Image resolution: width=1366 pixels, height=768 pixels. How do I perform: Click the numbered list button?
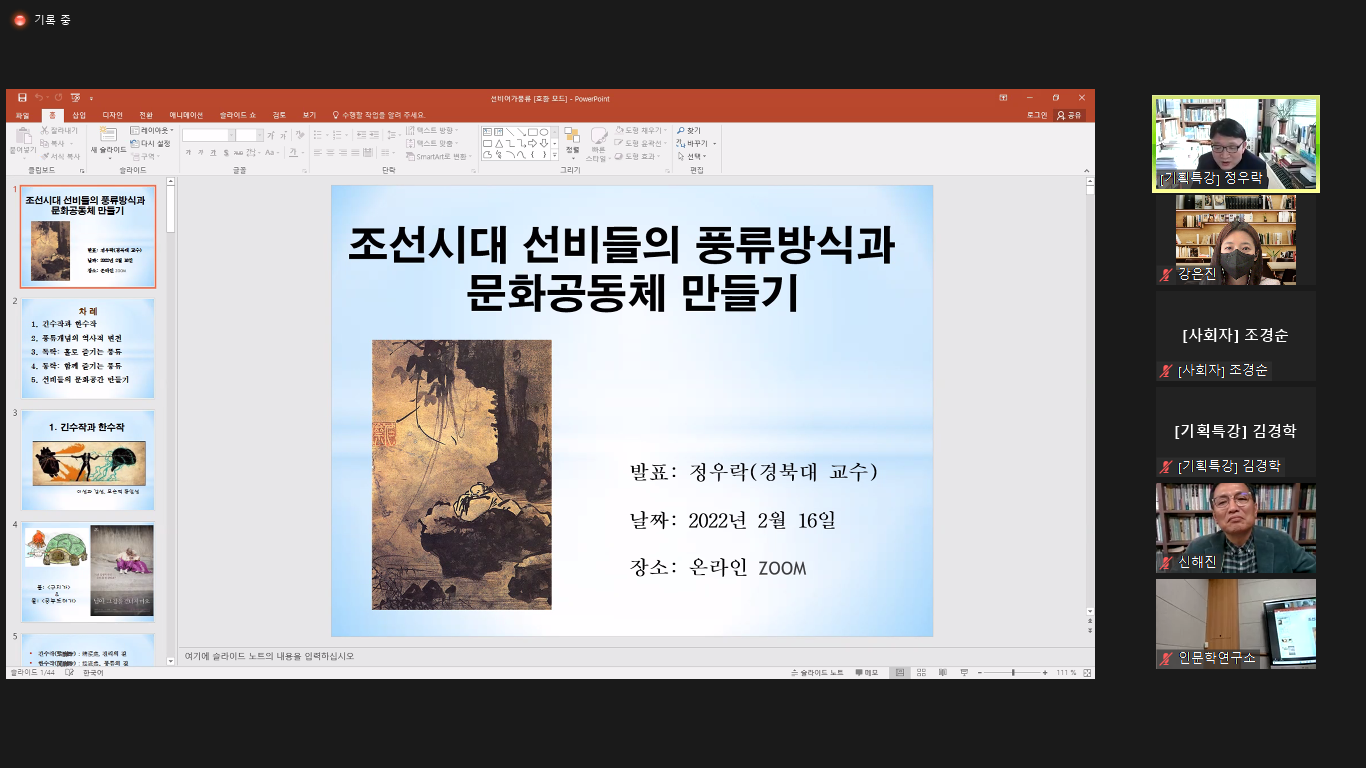click(337, 135)
